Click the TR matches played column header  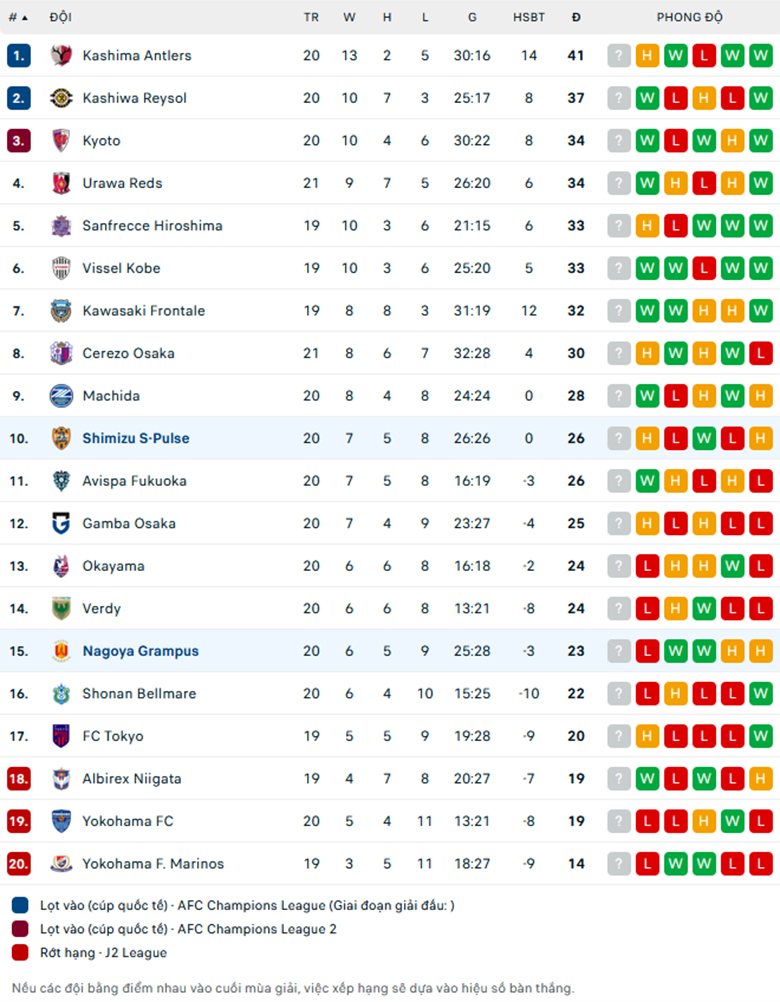311,17
